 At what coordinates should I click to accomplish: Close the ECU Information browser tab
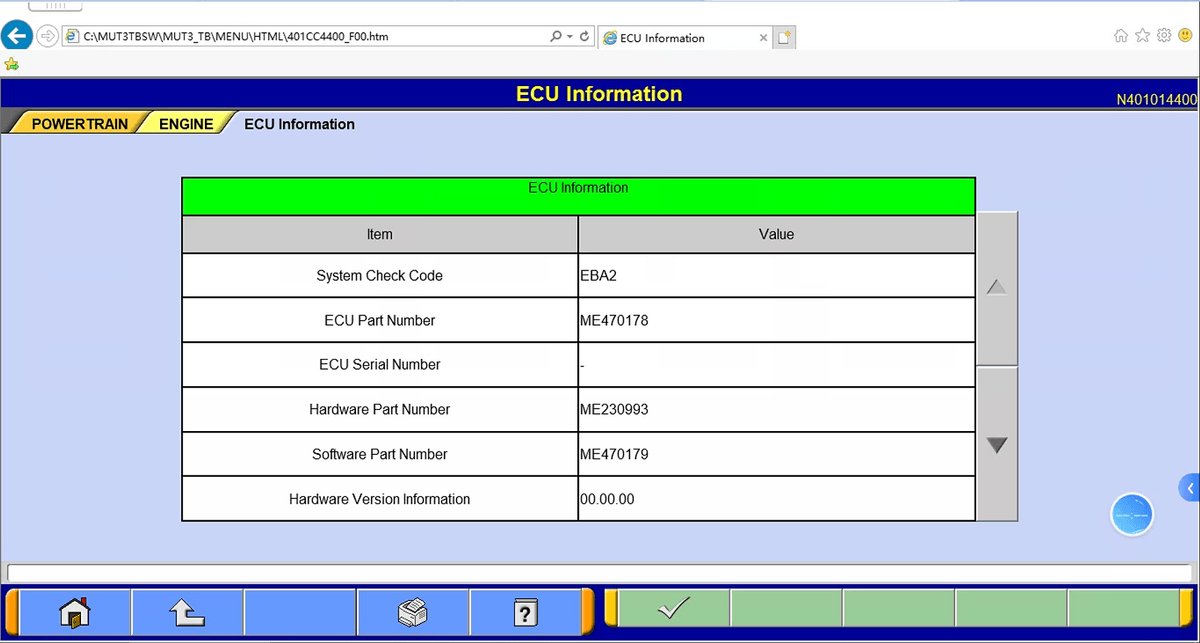pos(764,38)
